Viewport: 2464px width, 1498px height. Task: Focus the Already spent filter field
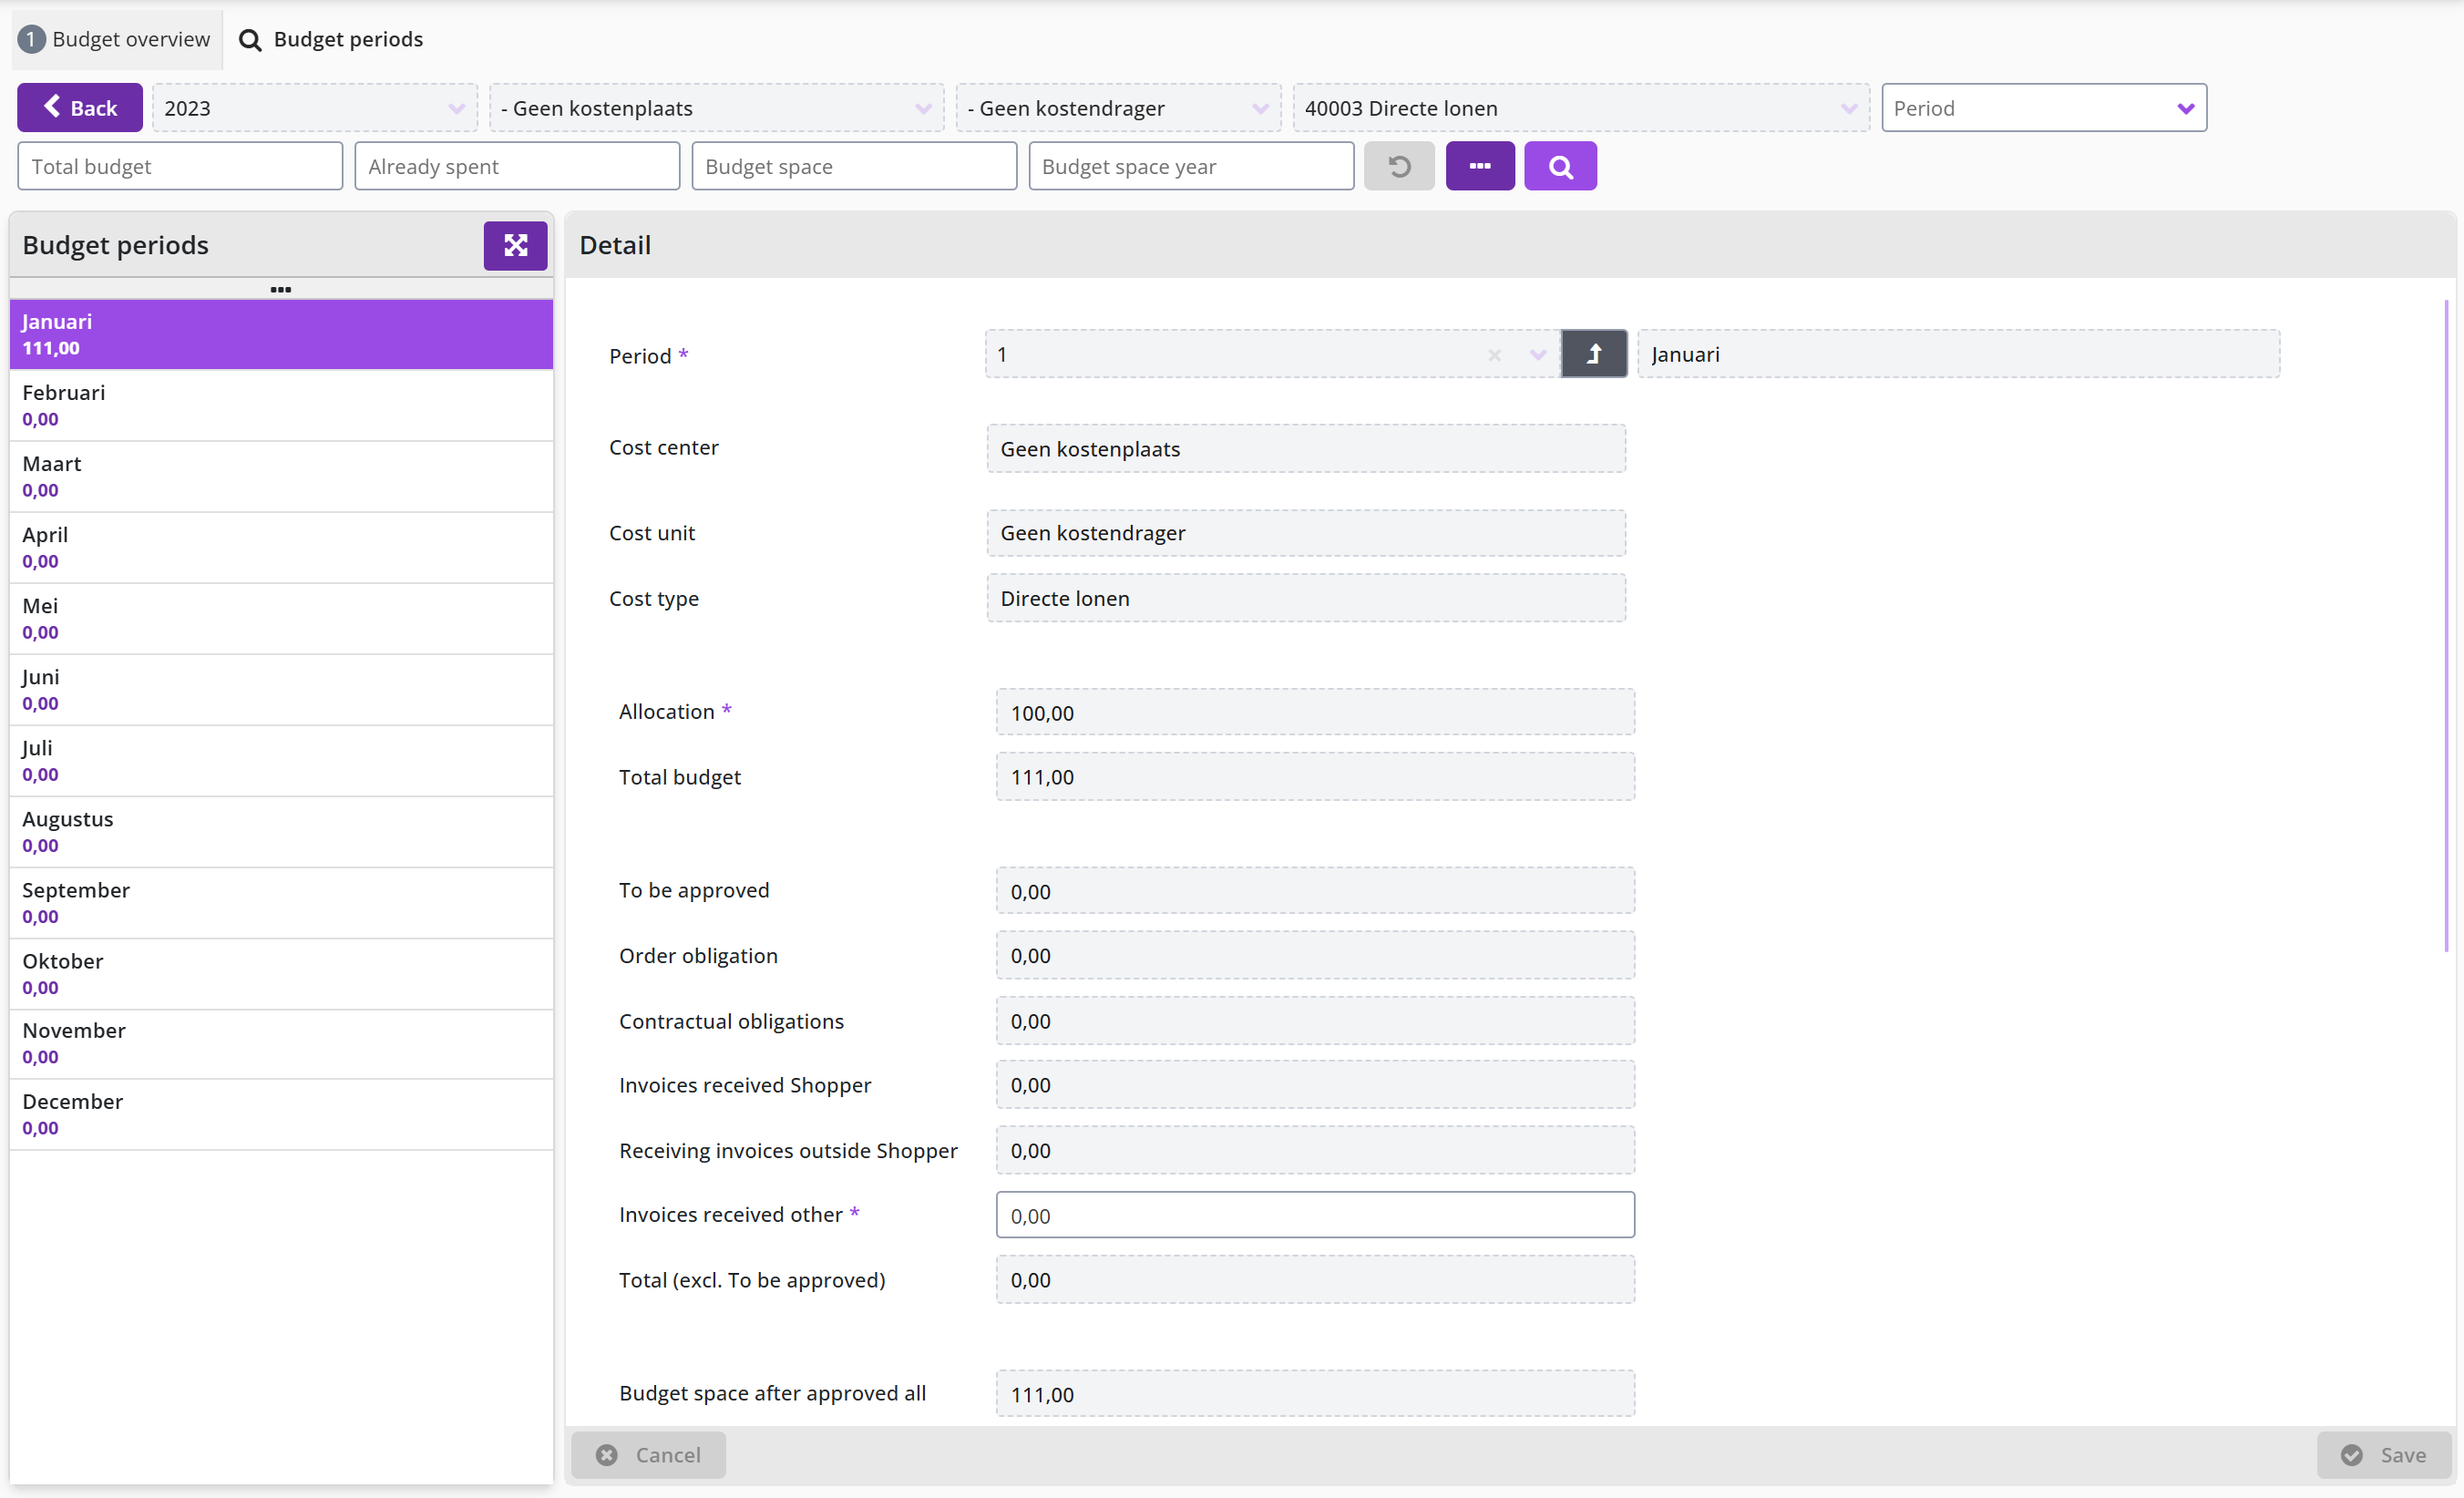pyautogui.click(x=517, y=166)
